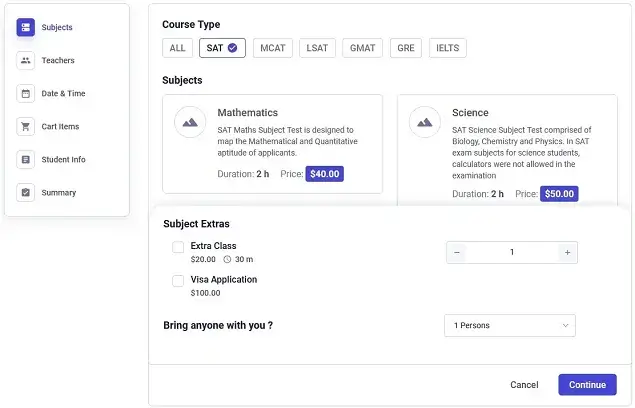This screenshot has width=635, height=408.
Task: Click the Student Info form icon
Action: [26, 160]
